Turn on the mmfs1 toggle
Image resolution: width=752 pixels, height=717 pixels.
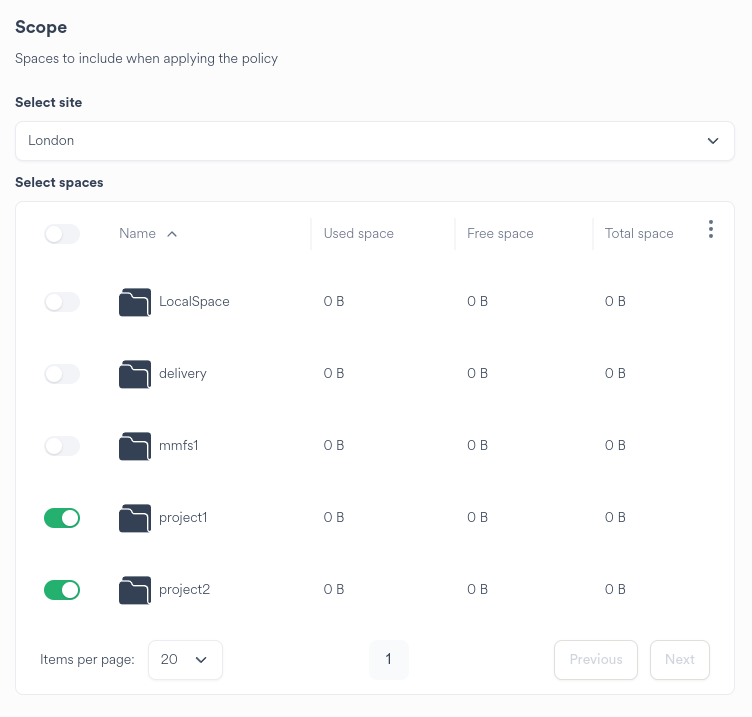click(62, 446)
